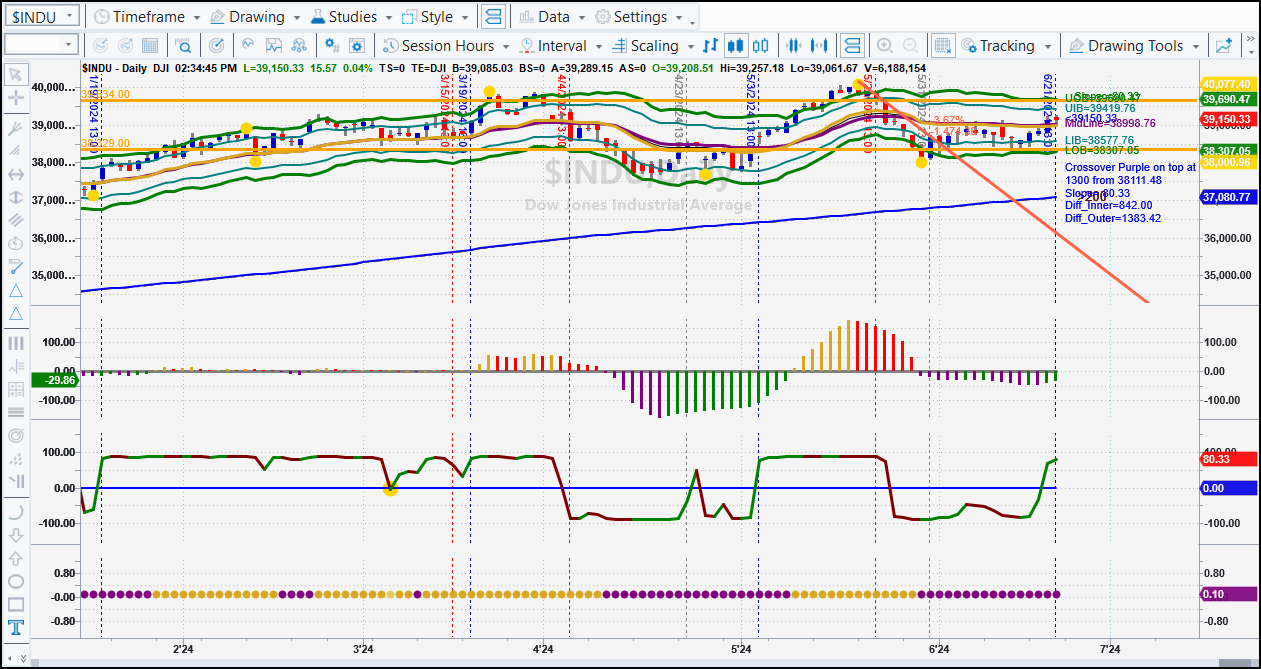This screenshot has width=1261, height=669.
Task: Select the arrow pointer tool in sidebar
Action: 16,74
